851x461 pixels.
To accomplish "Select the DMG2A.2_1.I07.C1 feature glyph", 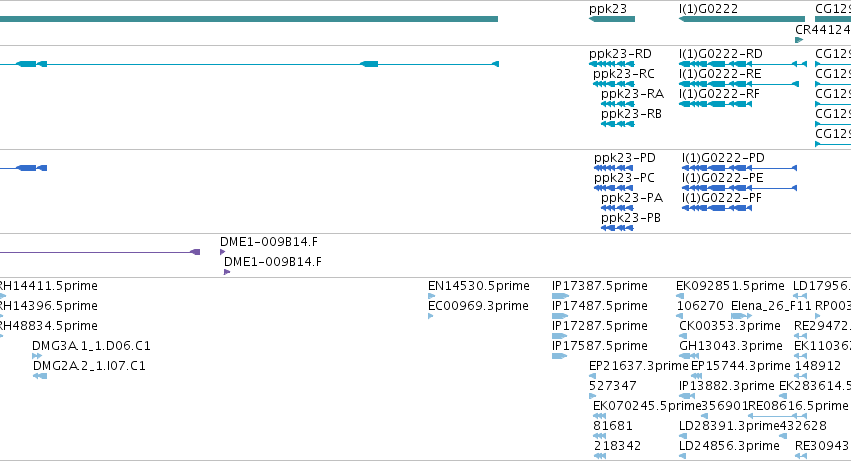I will coord(40,376).
